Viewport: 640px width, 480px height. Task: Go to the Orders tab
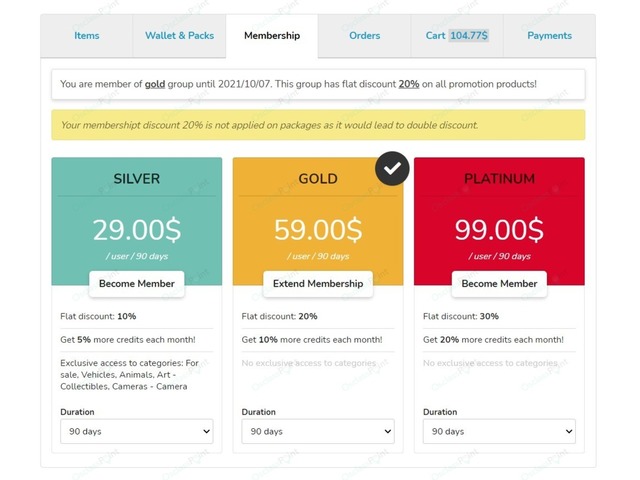click(x=364, y=36)
